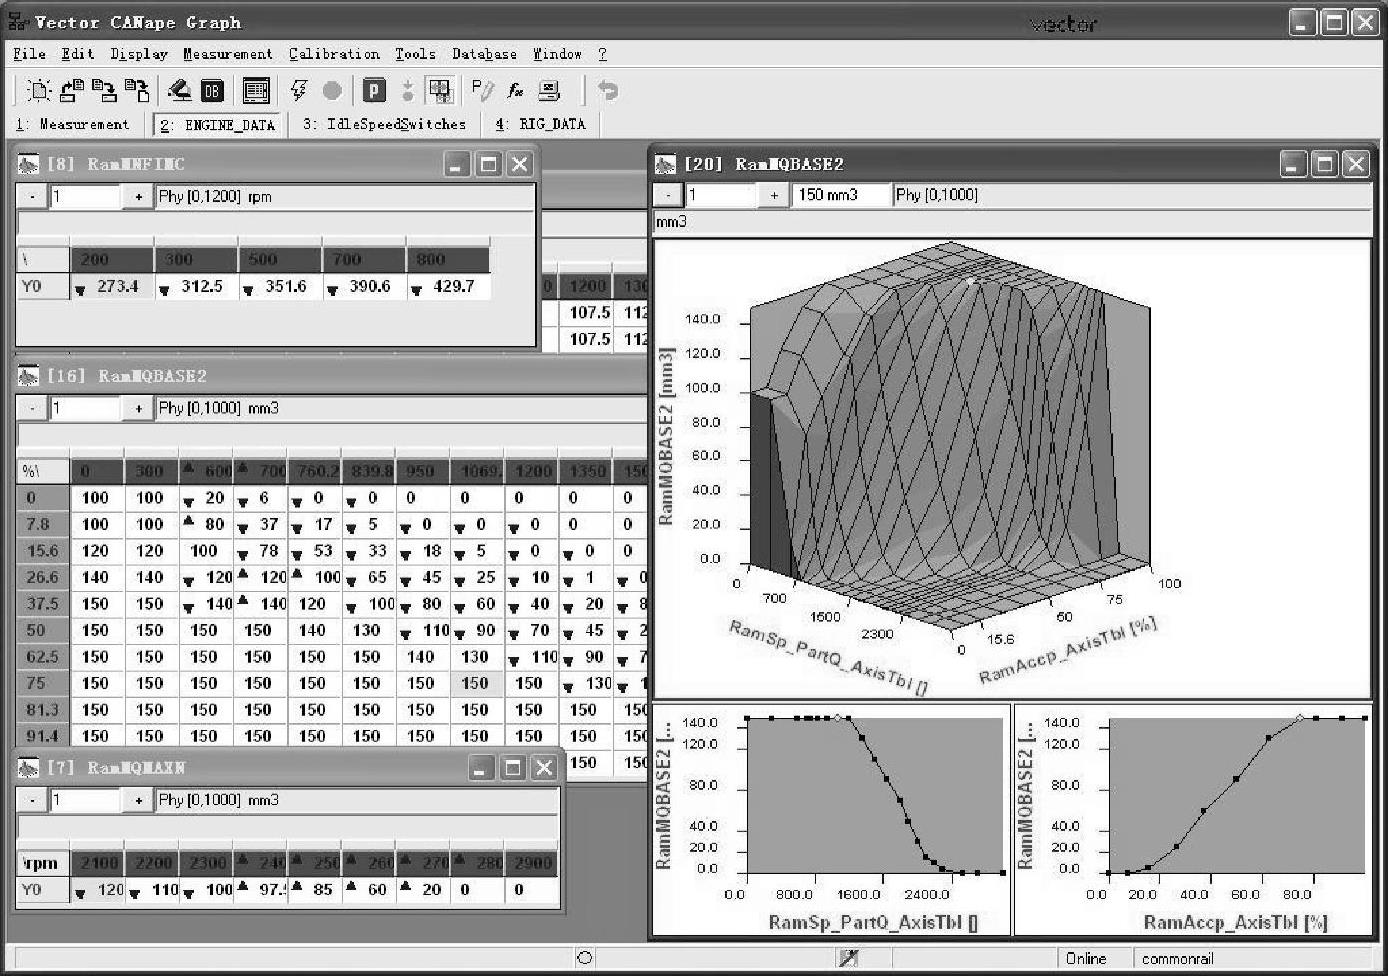
Task: Click the download arrows toolbar icon
Action: 407,91
